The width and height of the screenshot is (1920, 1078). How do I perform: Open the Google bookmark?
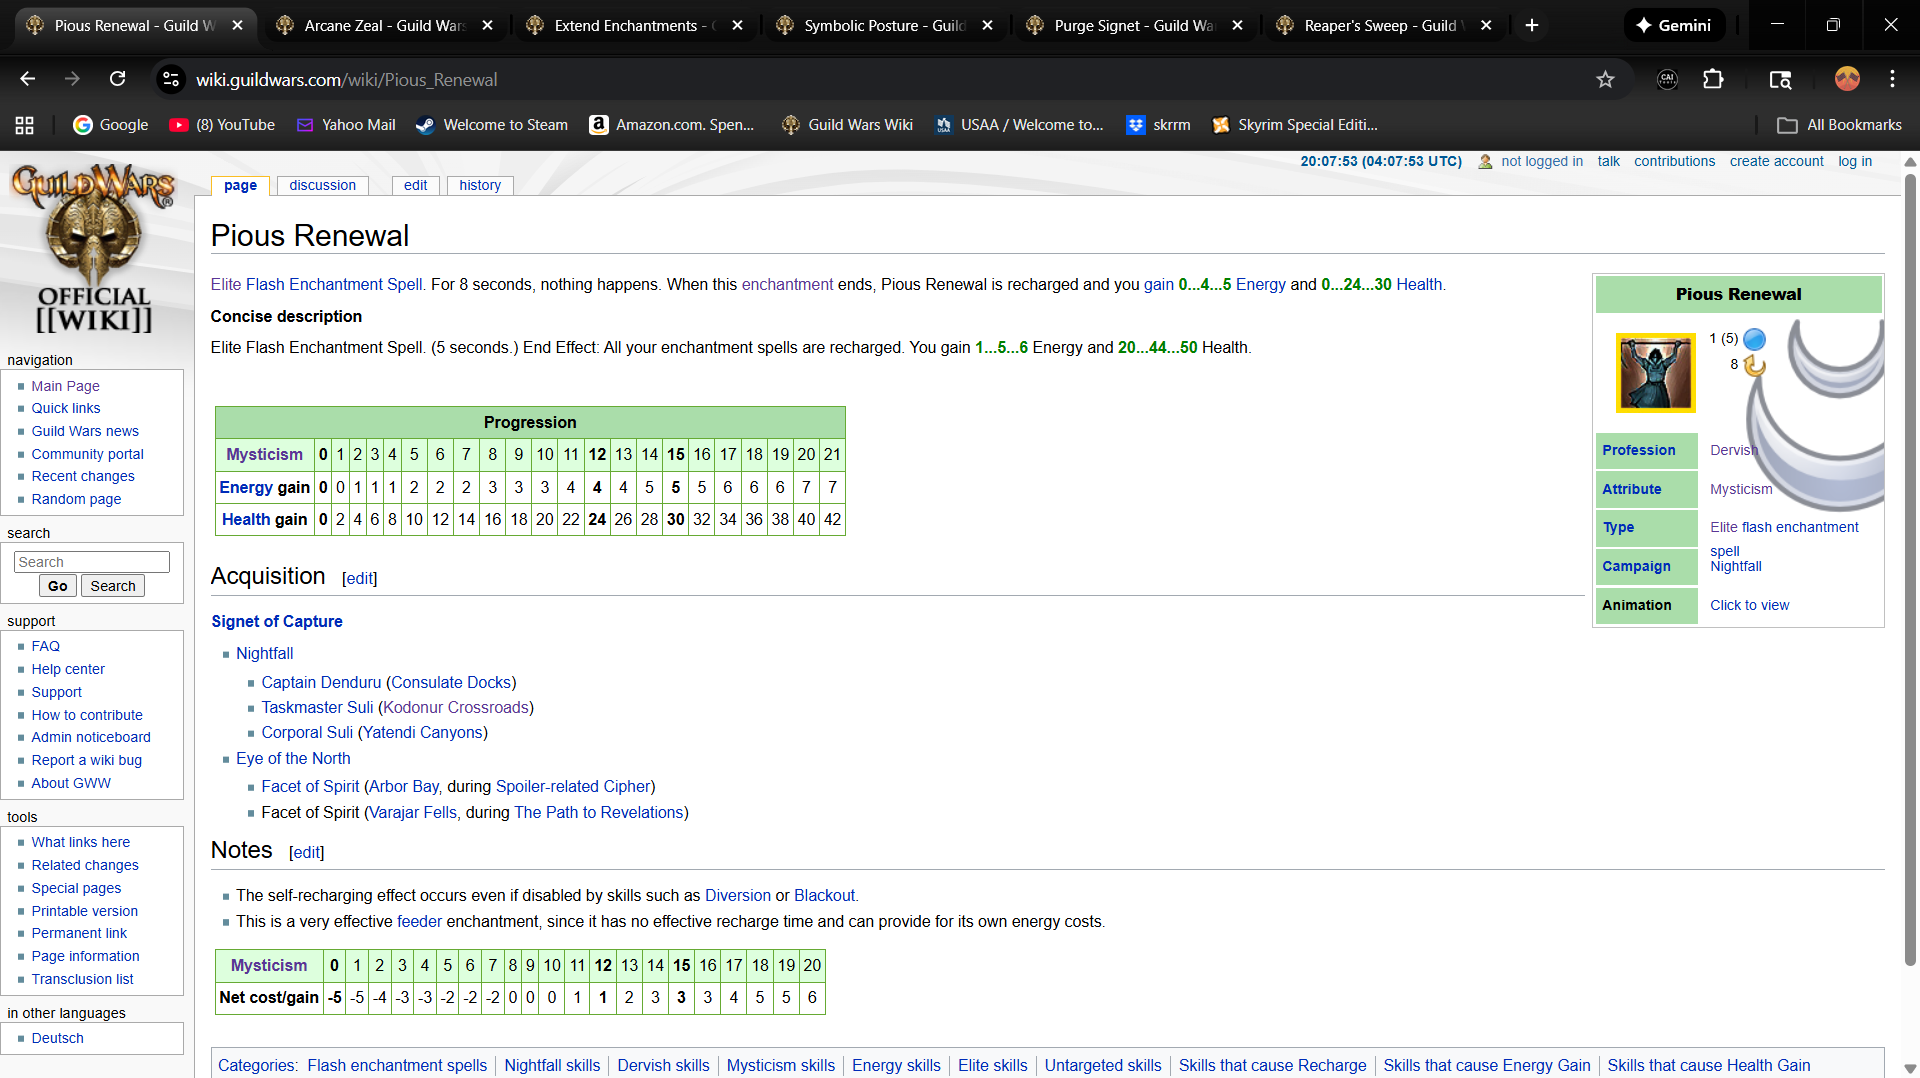[x=111, y=125]
